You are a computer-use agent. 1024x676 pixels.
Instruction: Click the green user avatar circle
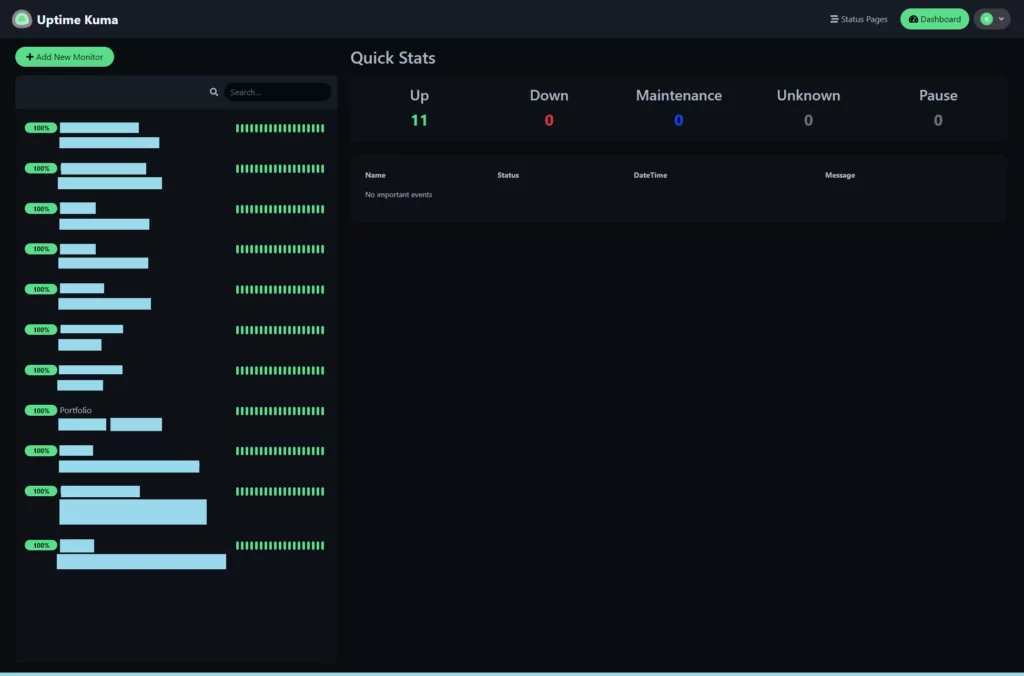(x=987, y=19)
